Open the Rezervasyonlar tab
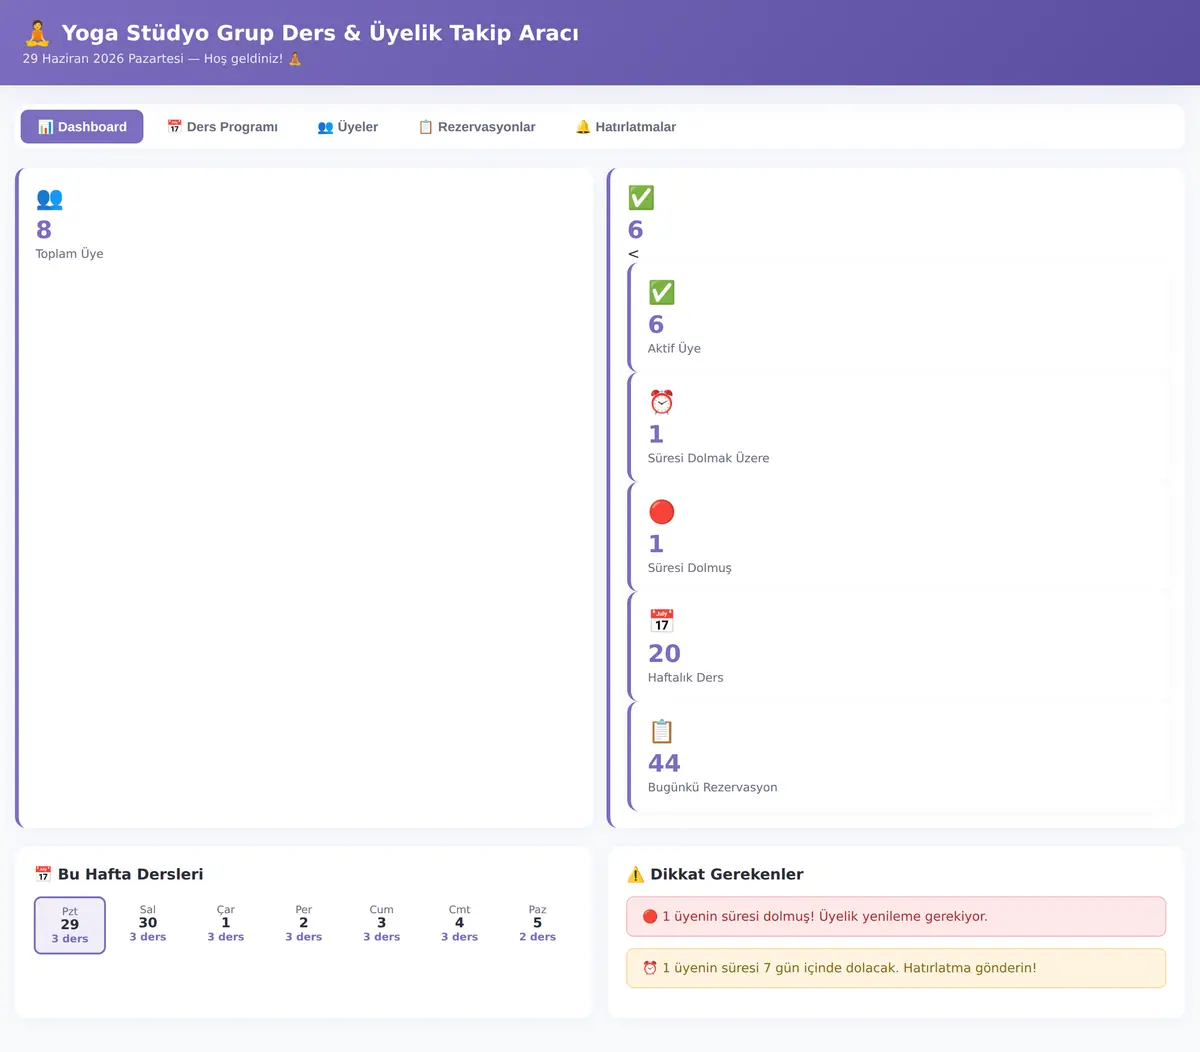Screen dimensions: 1200x1052 click(x=477, y=127)
